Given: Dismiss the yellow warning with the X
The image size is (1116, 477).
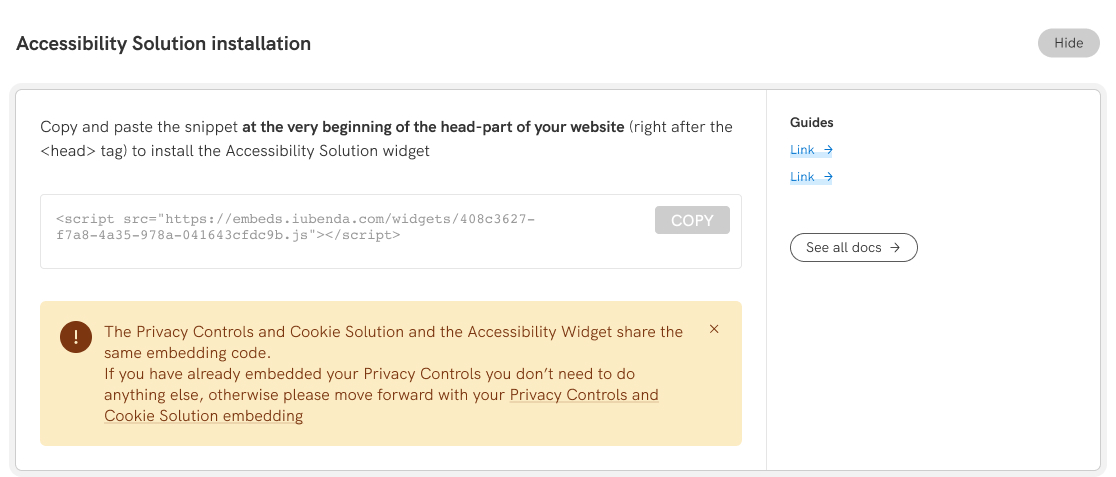Looking at the screenshot, I should [x=714, y=329].
